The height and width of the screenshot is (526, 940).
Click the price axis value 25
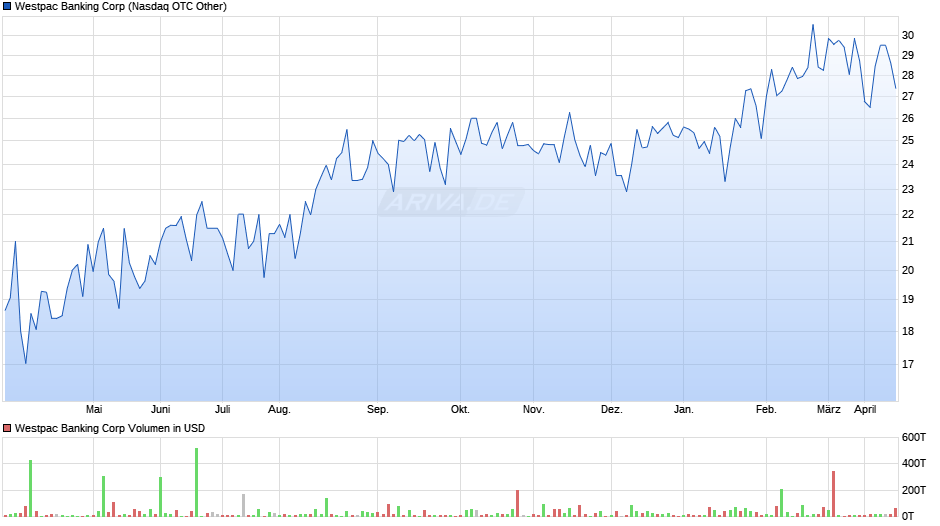[908, 140]
